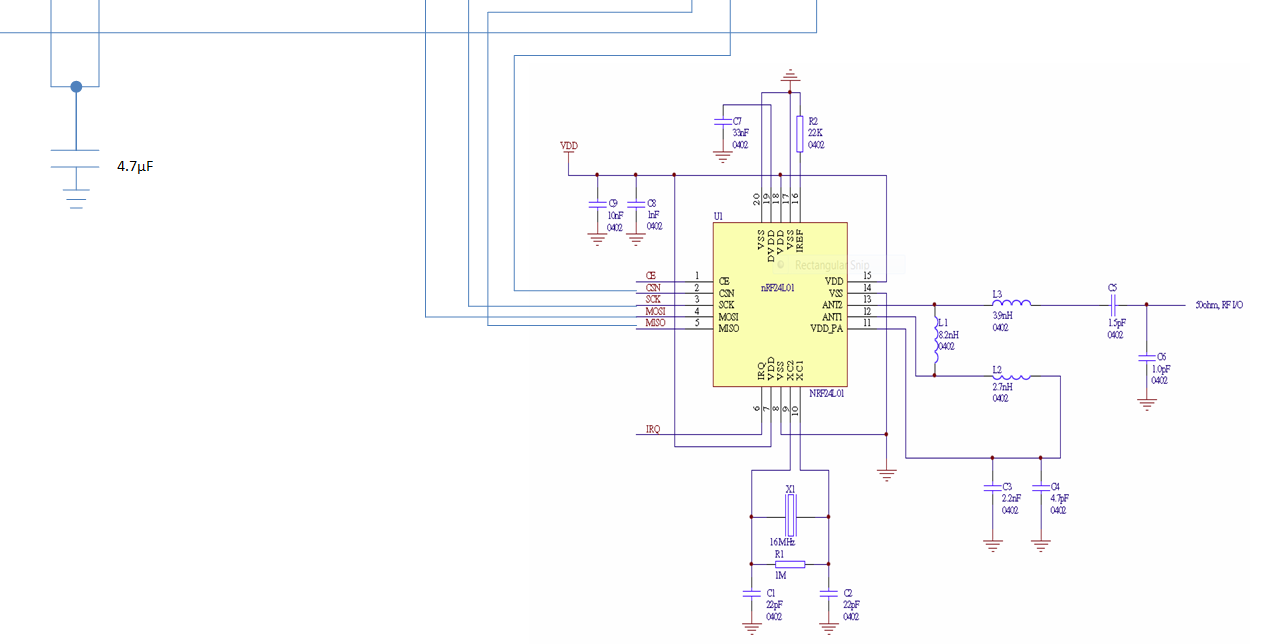Select the X1 crystal symbol
This screenshot has height=644, width=1268.
(x=790, y=517)
